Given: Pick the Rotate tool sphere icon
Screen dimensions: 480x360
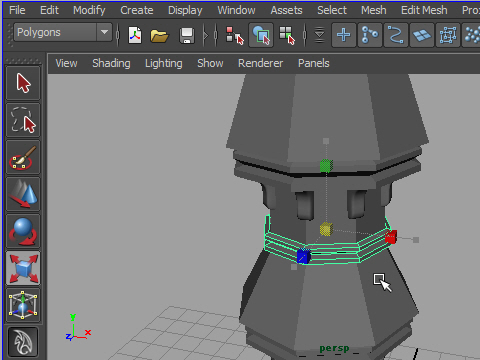Looking at the screenshot, I should [x=23, y=231].
